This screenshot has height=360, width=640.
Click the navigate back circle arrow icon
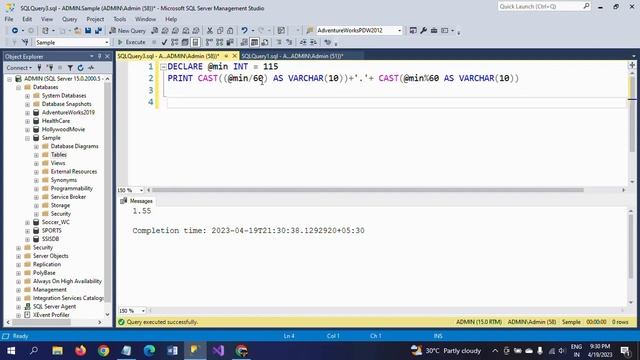15,31
